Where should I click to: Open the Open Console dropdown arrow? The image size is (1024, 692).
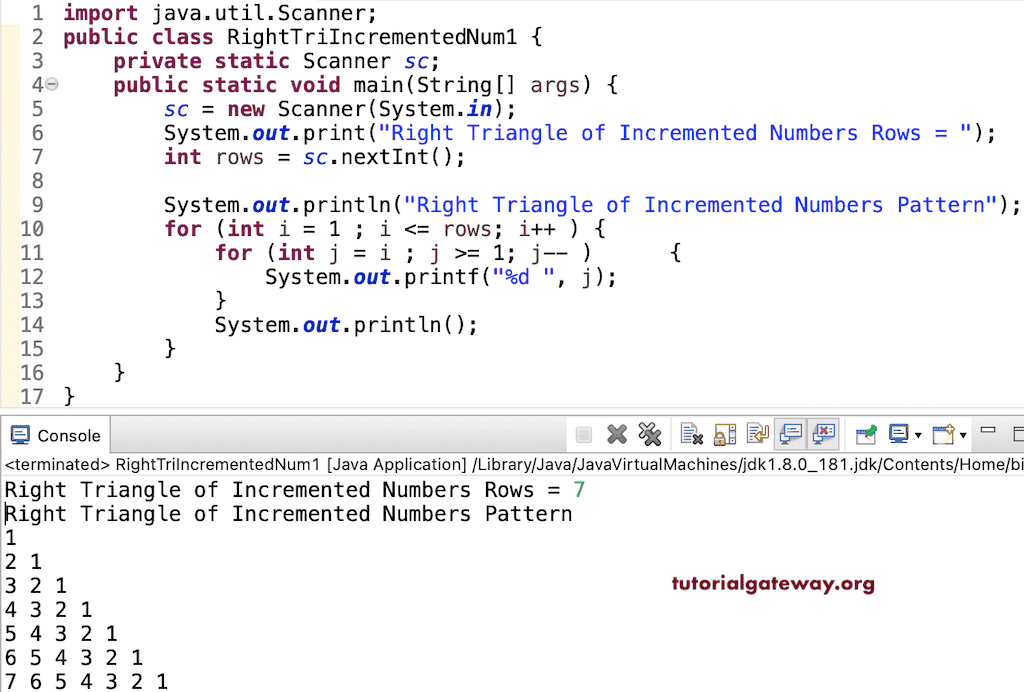coord(961,434)
